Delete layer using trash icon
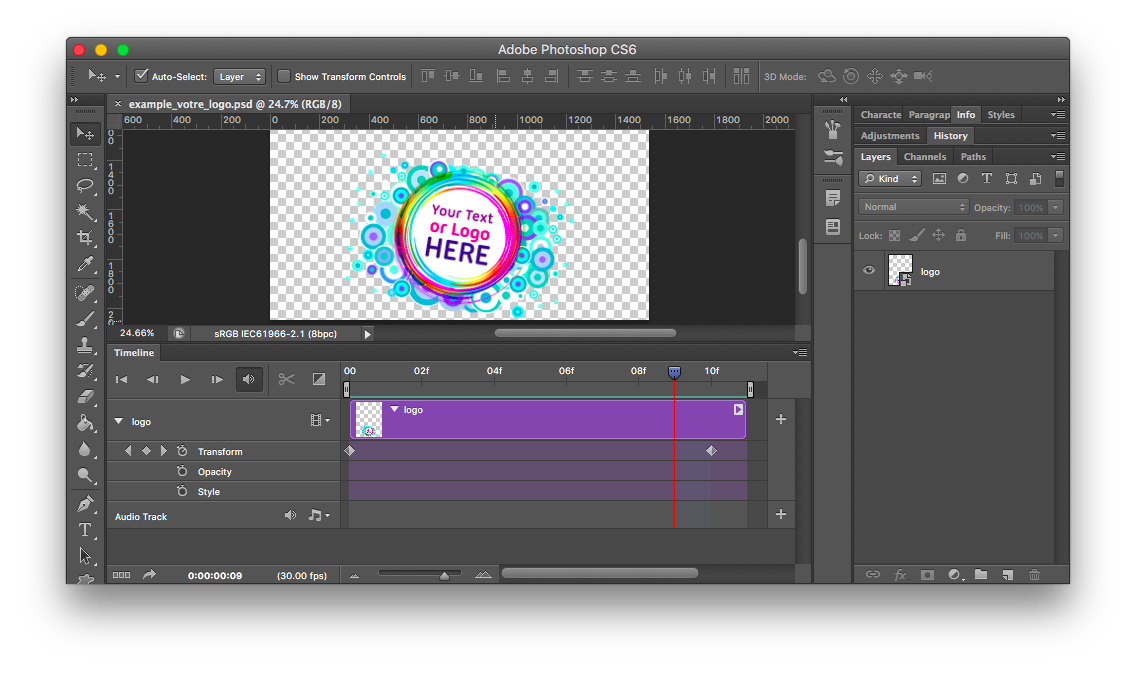Image resolution: width=1136 pixels, height=674 pixels. point(1034,575)
